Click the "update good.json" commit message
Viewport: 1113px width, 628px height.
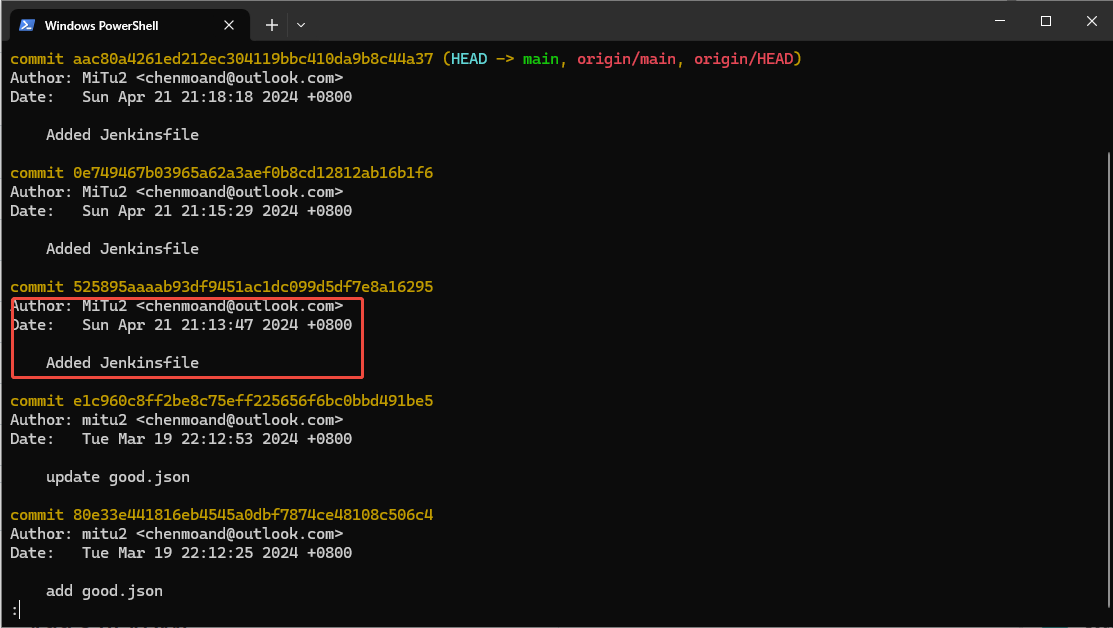117,477
